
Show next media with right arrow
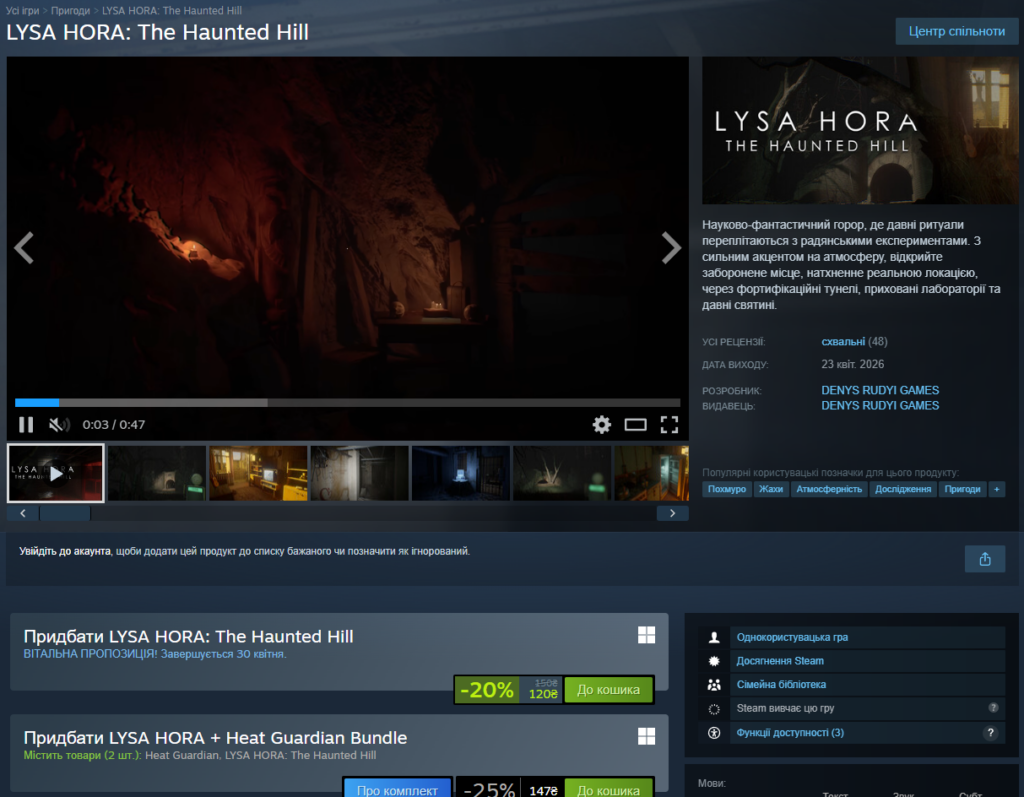pos(671,248)
